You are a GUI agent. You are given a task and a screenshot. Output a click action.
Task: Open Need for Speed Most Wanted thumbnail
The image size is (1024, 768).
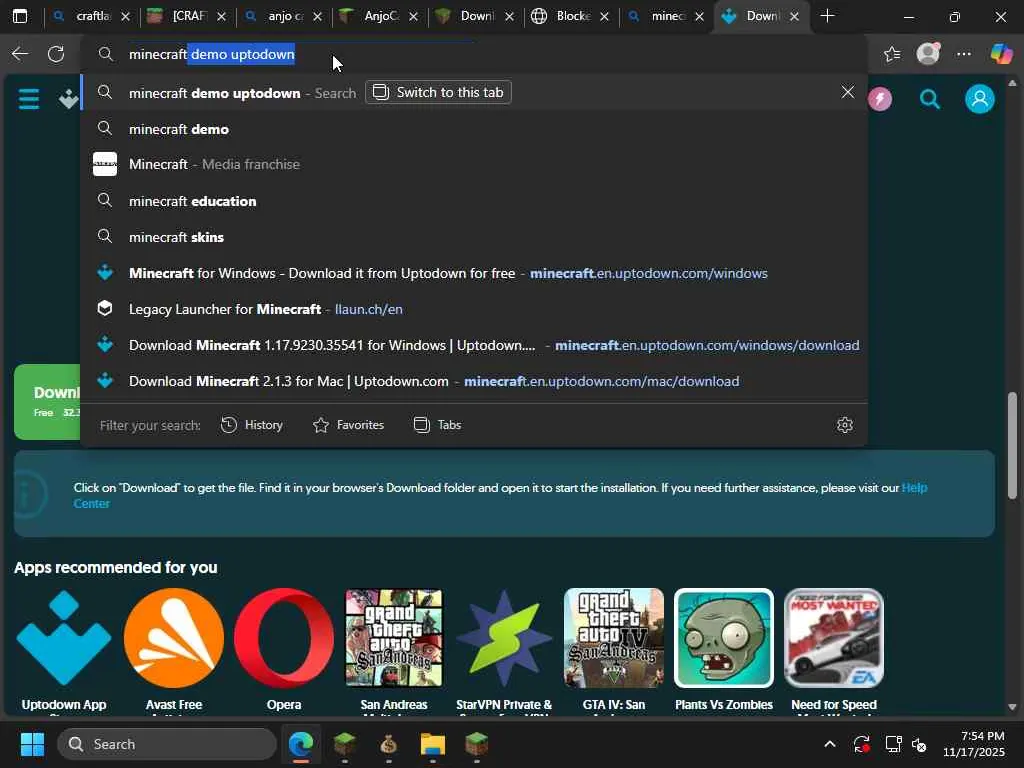tap(834, 638)
